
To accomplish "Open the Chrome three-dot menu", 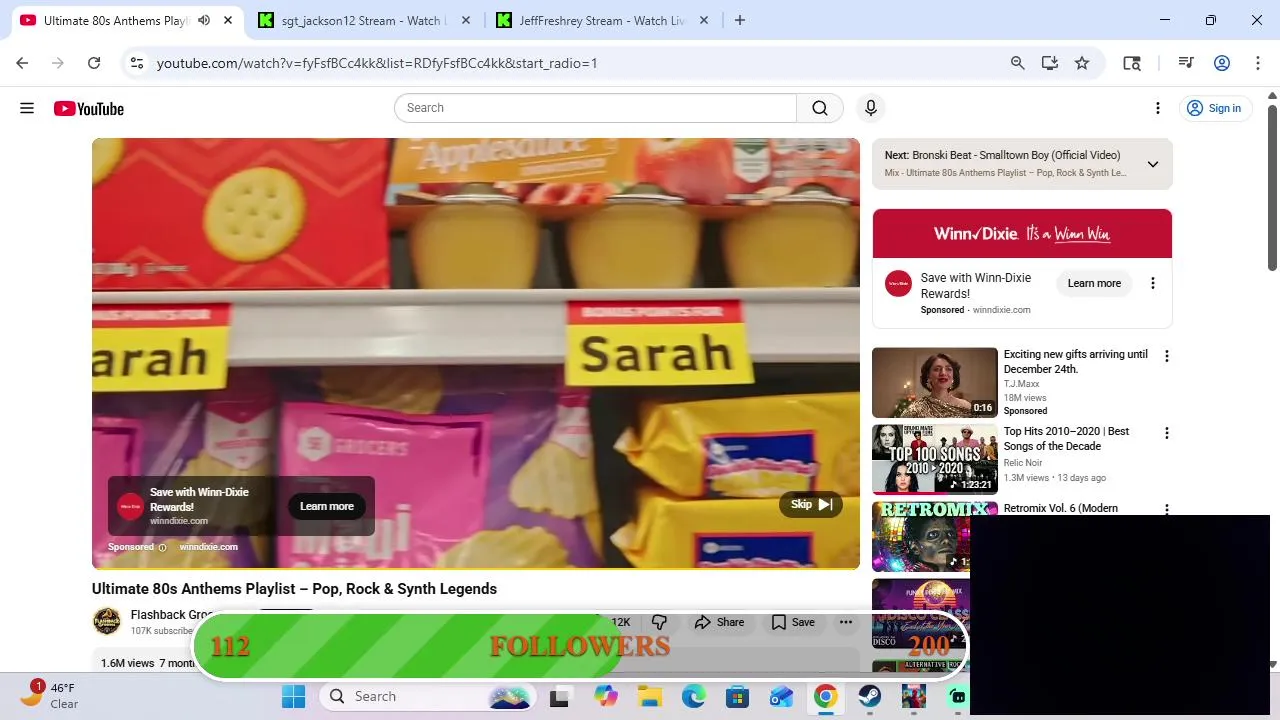I will (x=1258, y=63).
